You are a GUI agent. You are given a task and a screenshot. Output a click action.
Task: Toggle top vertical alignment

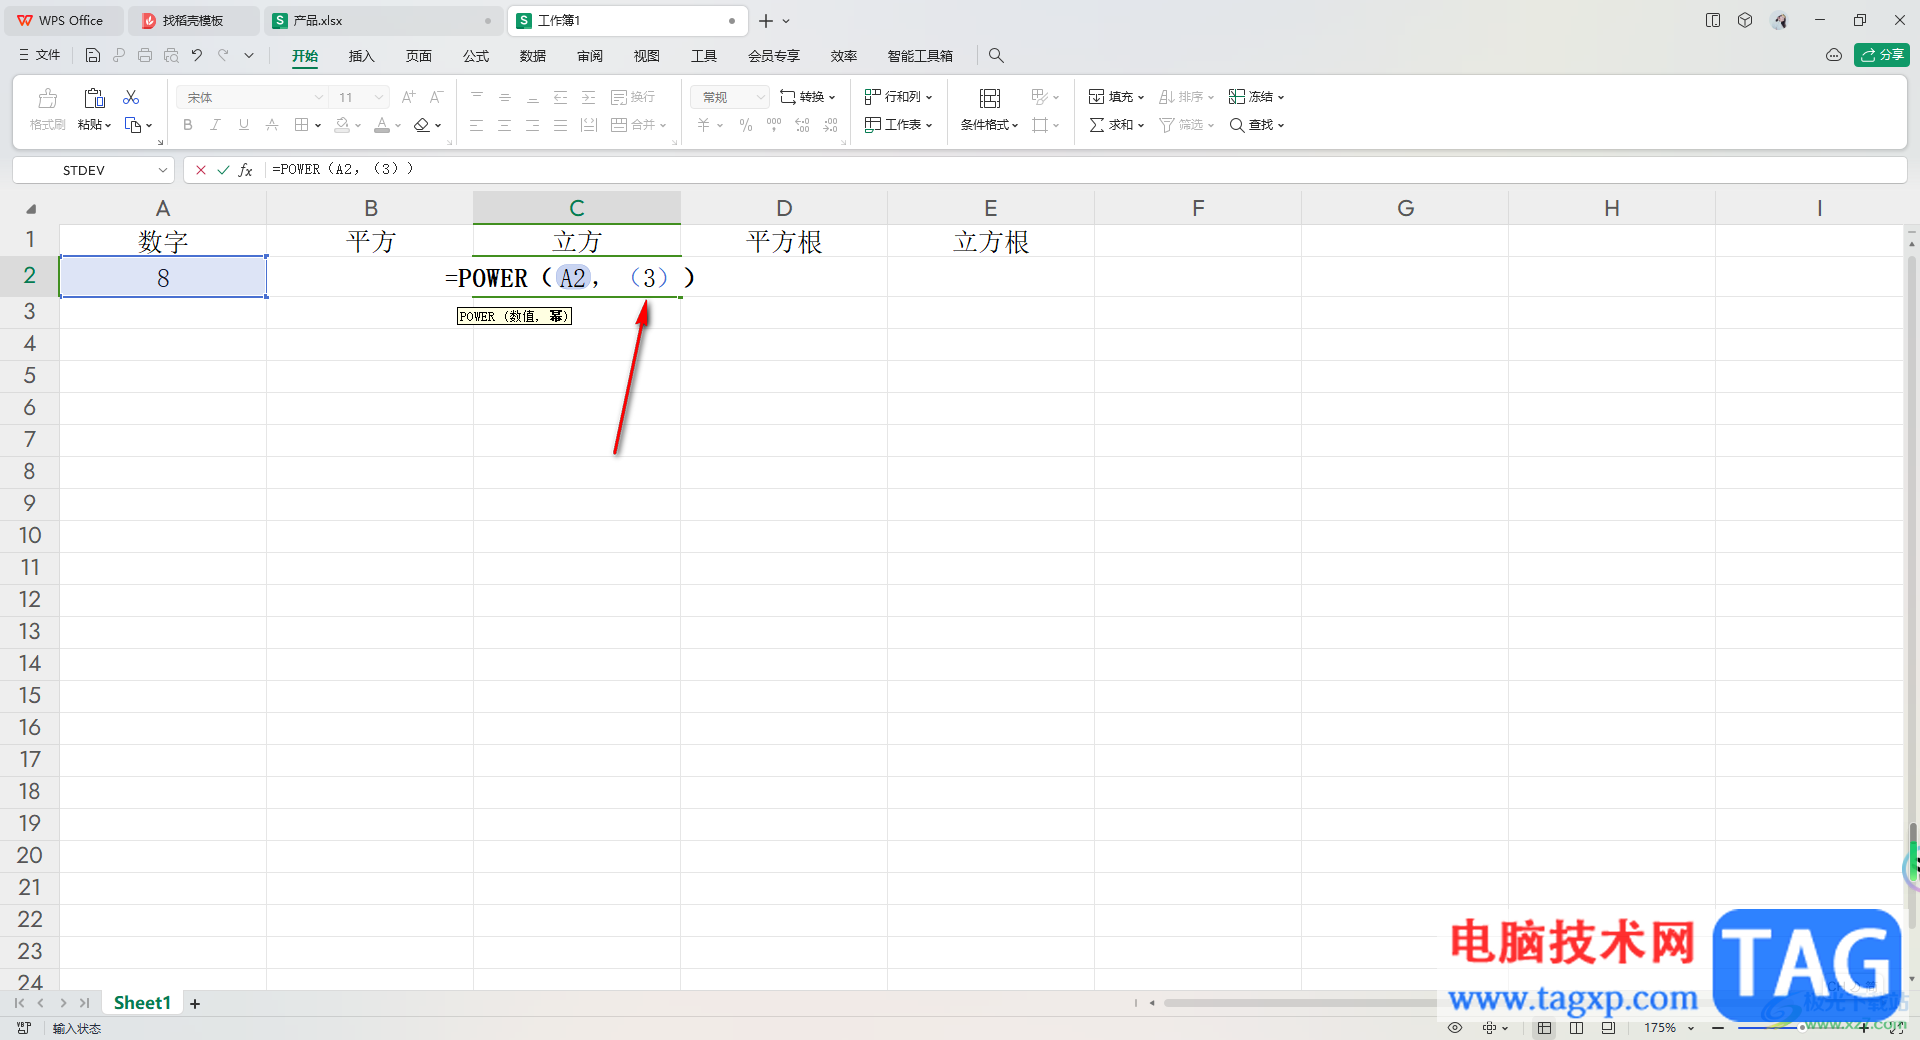click(x=477, y=97)
